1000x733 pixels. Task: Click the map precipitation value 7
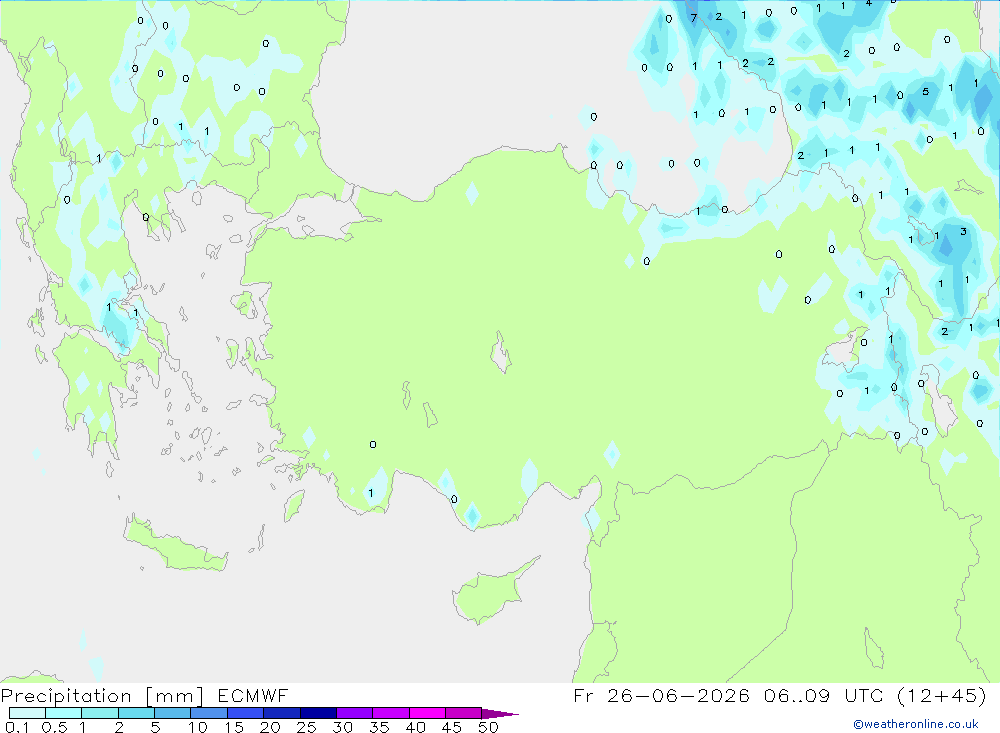tap(694, 19)
